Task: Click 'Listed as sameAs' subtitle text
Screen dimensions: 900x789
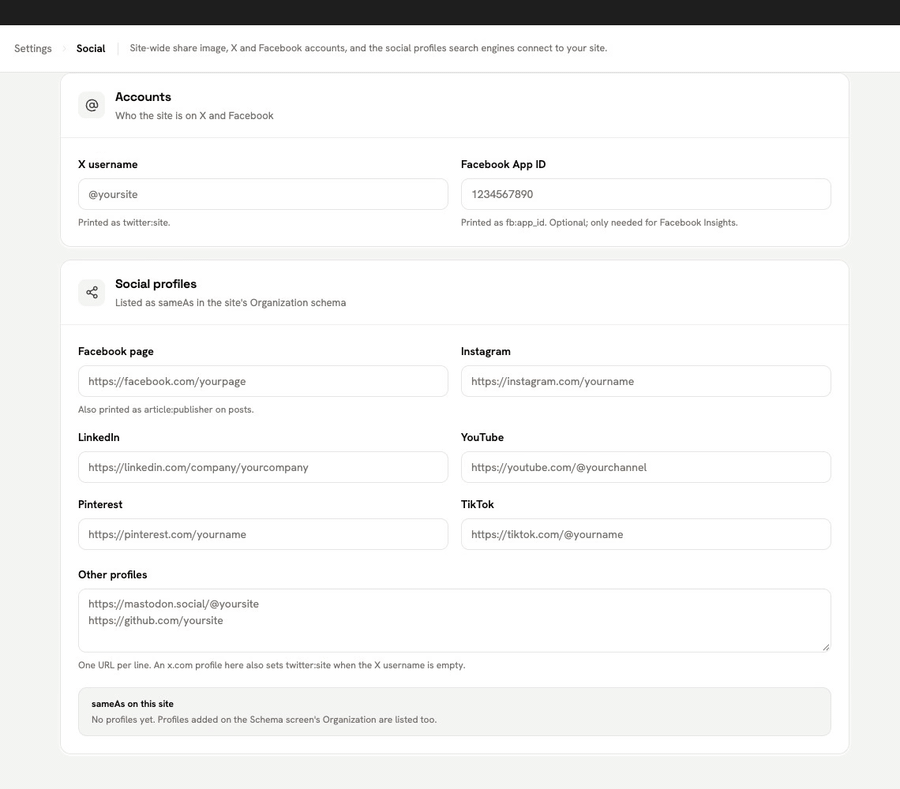Action: pyautogui.click(x=231, y=303)
